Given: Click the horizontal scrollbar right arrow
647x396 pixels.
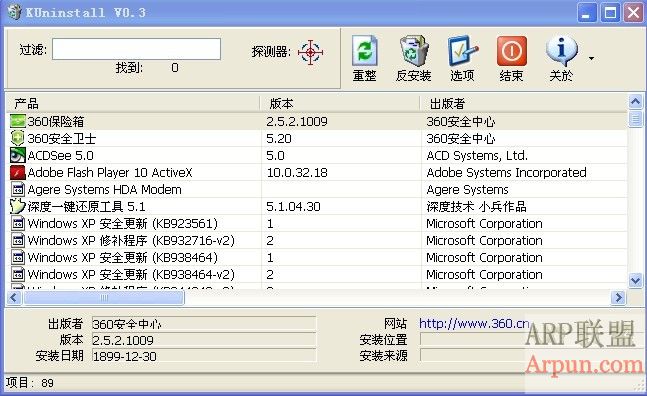Looking at the screenshot, I should click(619, 297).
